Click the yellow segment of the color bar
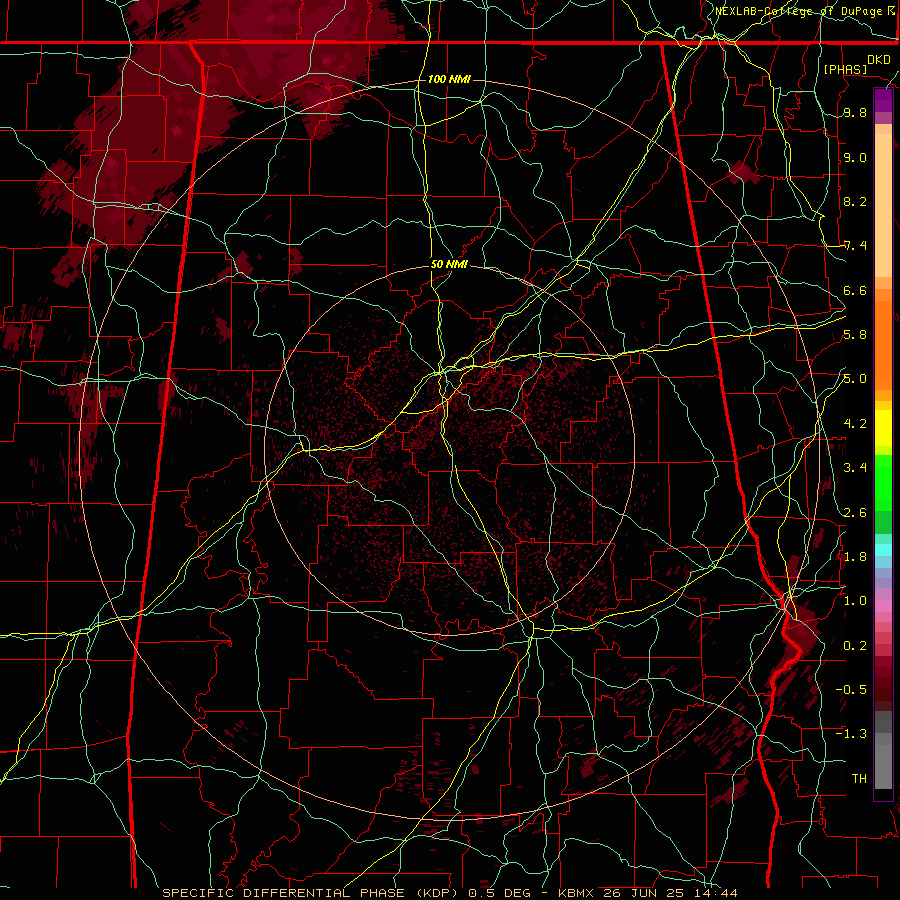 [x=883, y=428]
